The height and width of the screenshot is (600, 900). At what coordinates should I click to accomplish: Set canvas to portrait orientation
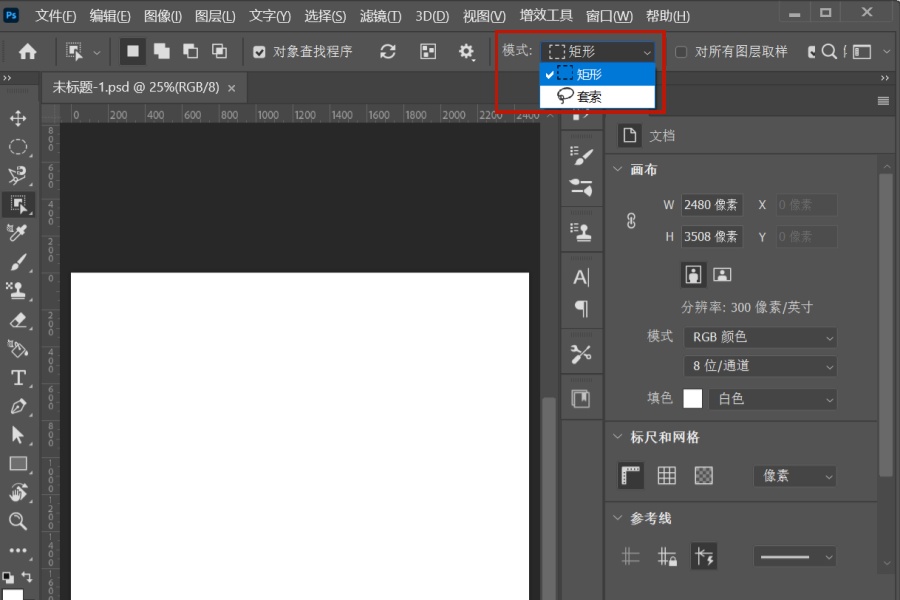693,274
